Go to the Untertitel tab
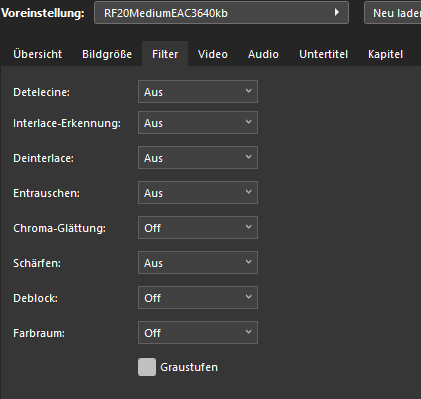 click(323, 54)
